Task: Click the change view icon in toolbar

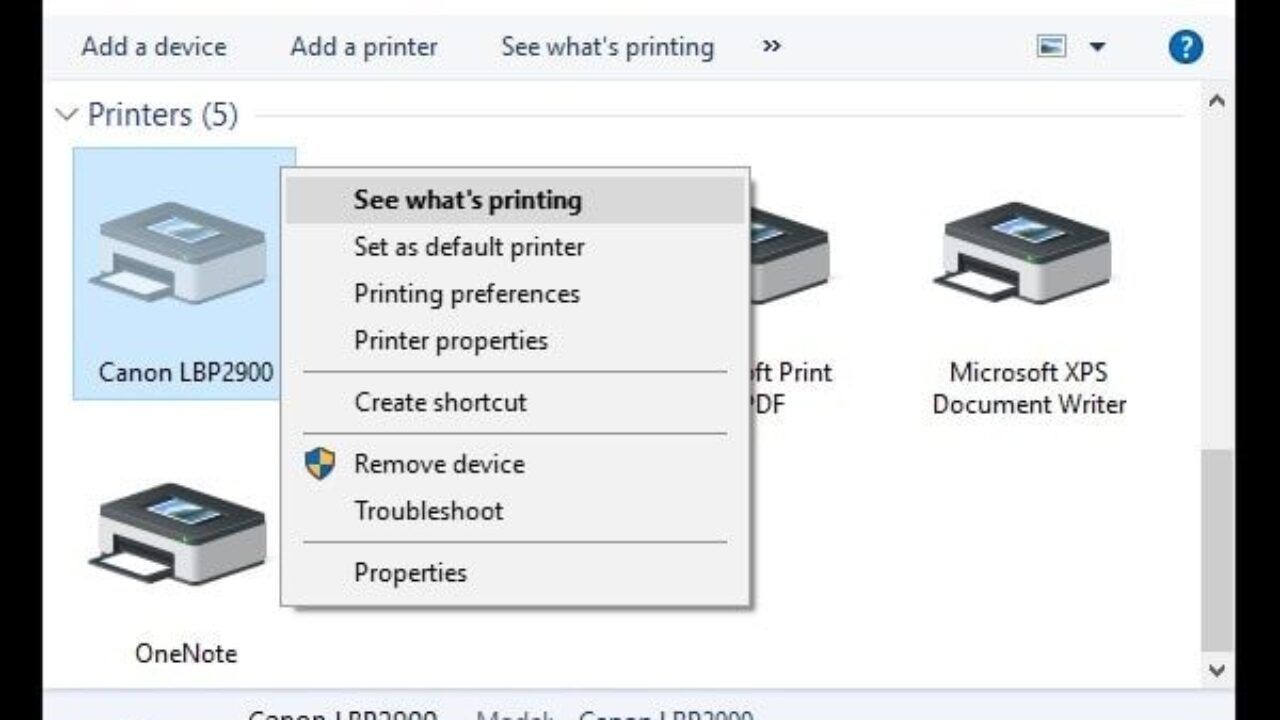Action: pyautogui.click(x=1051, y=46)
